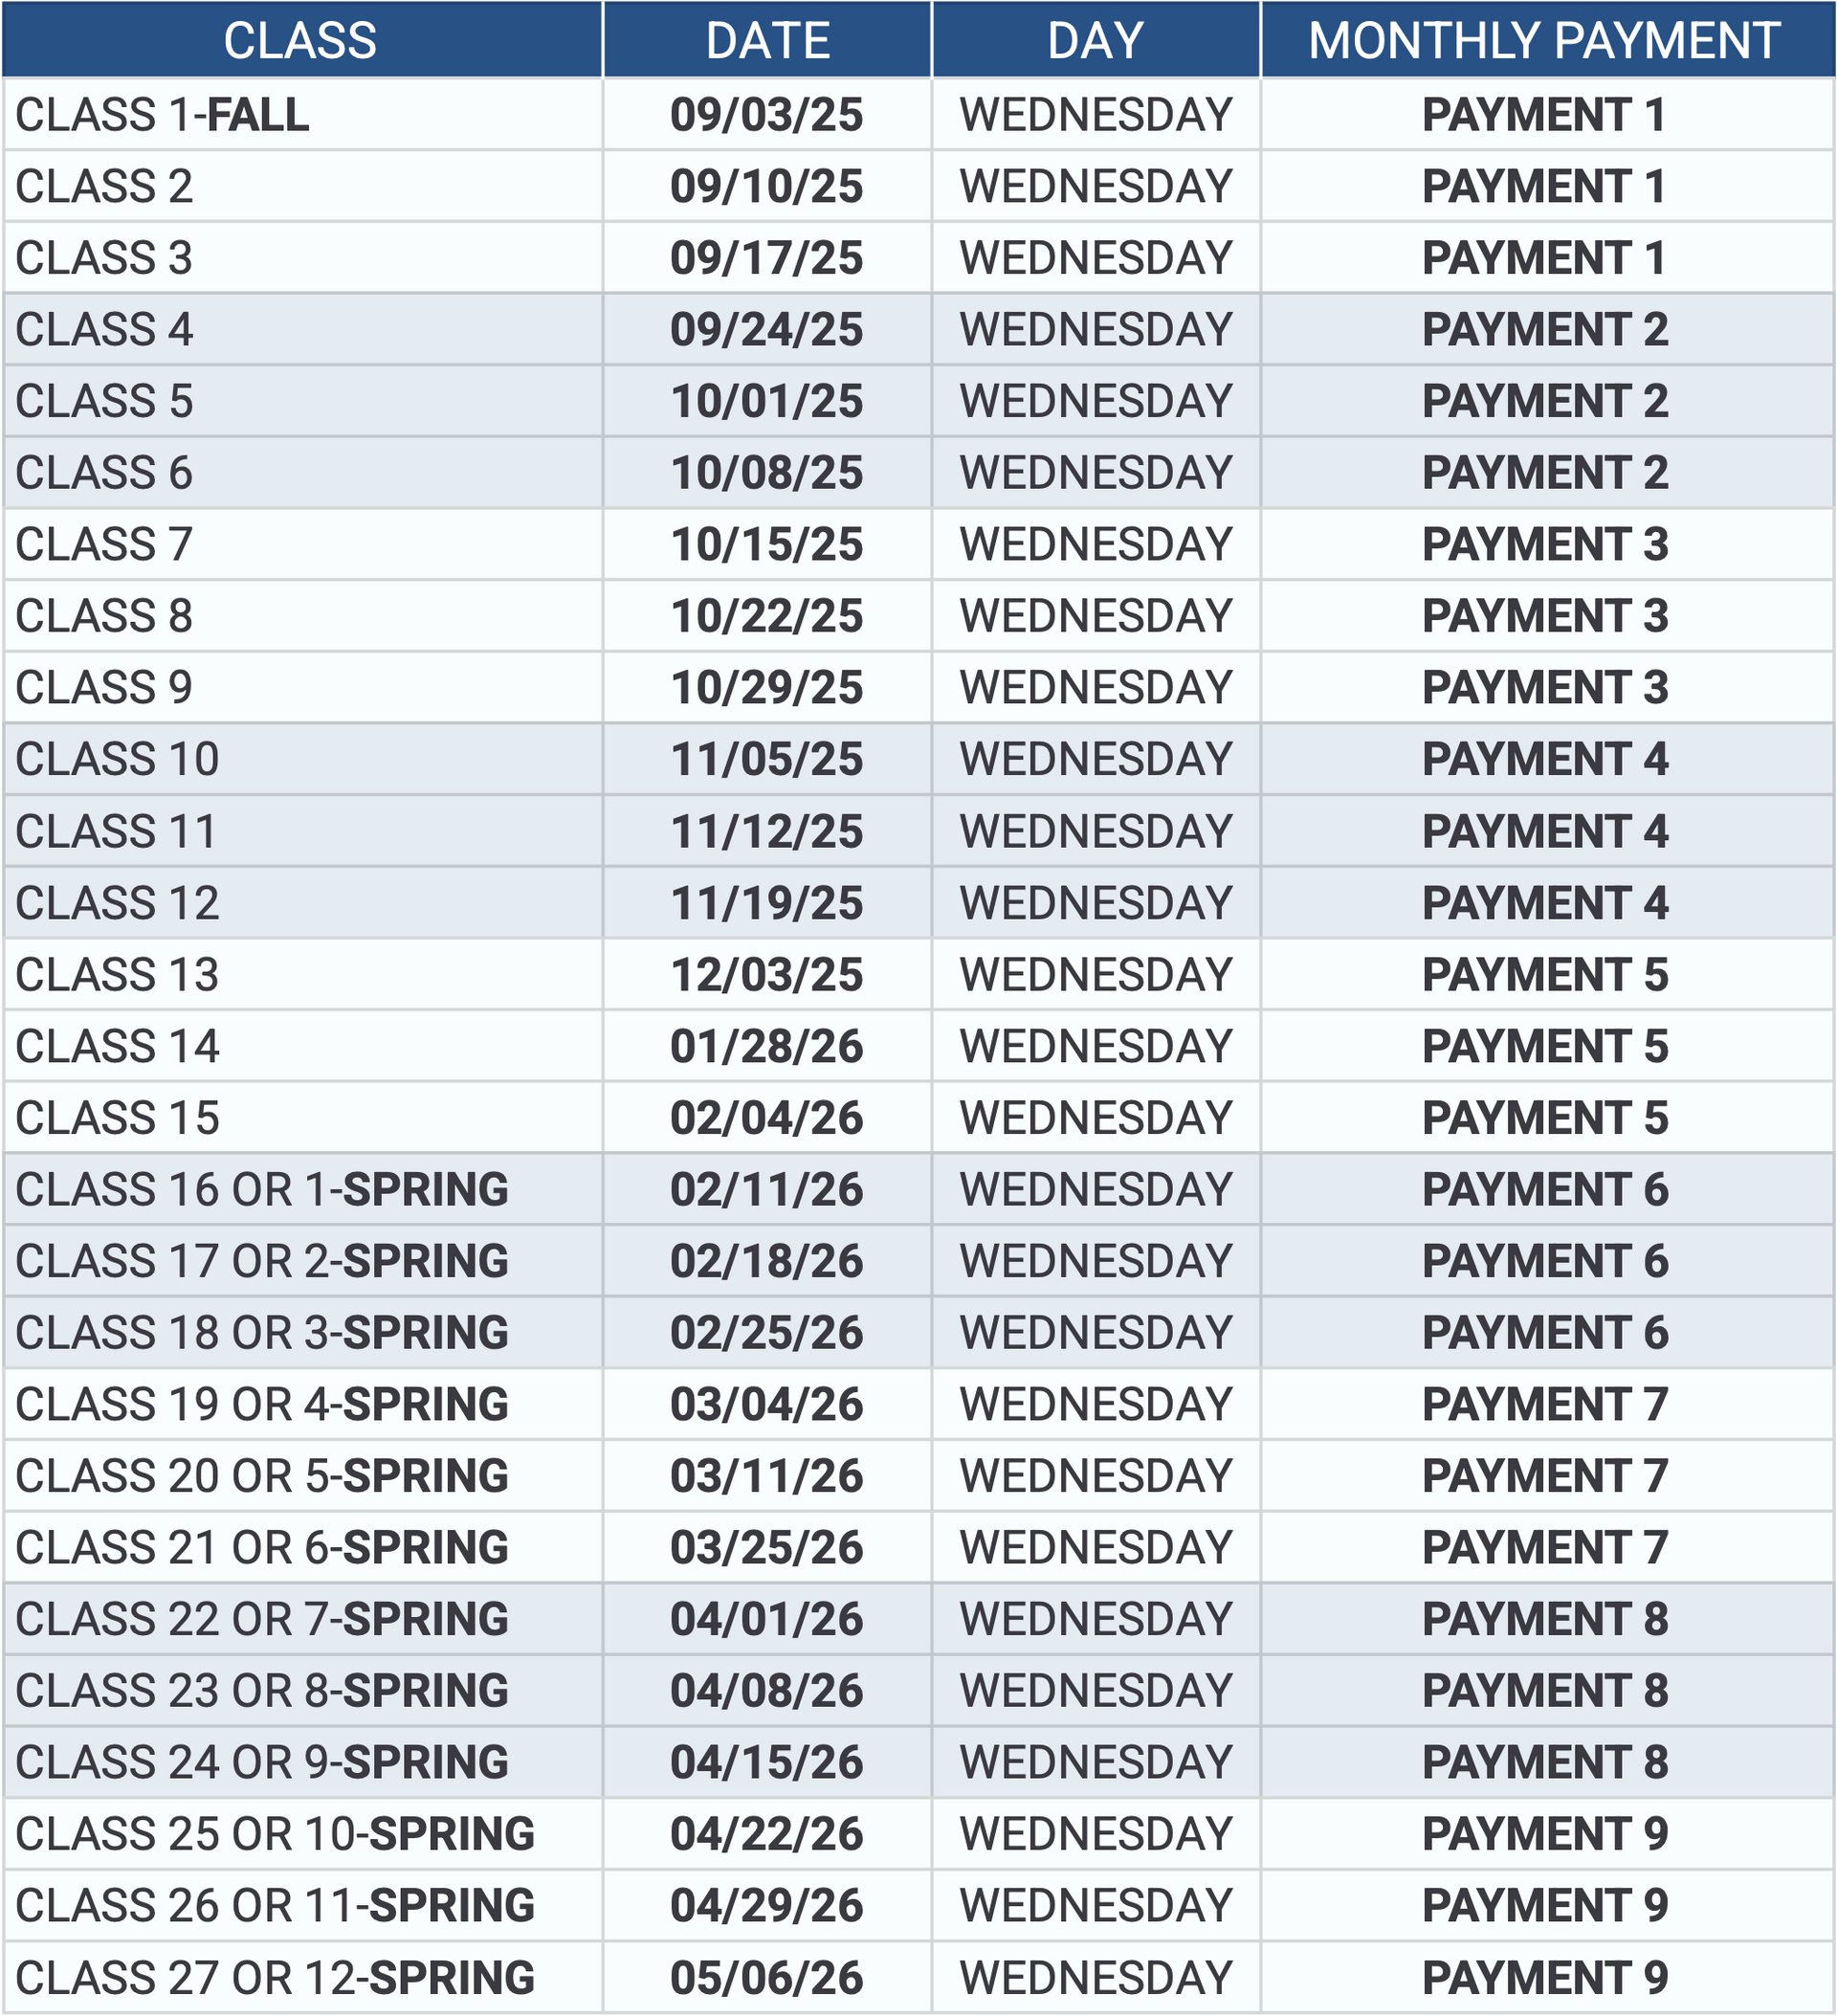Click the 10/01/25 date cell
Image resolution: width=1837 pixels, height=2016 pixels.
(767, 402)
